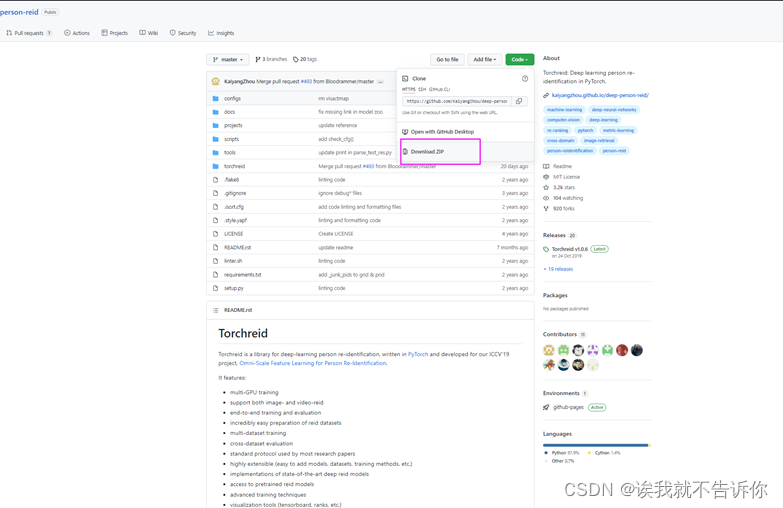Open the README.rst file in file list
The height and width of the screenshot is (508, 783).
coord(238,247)
